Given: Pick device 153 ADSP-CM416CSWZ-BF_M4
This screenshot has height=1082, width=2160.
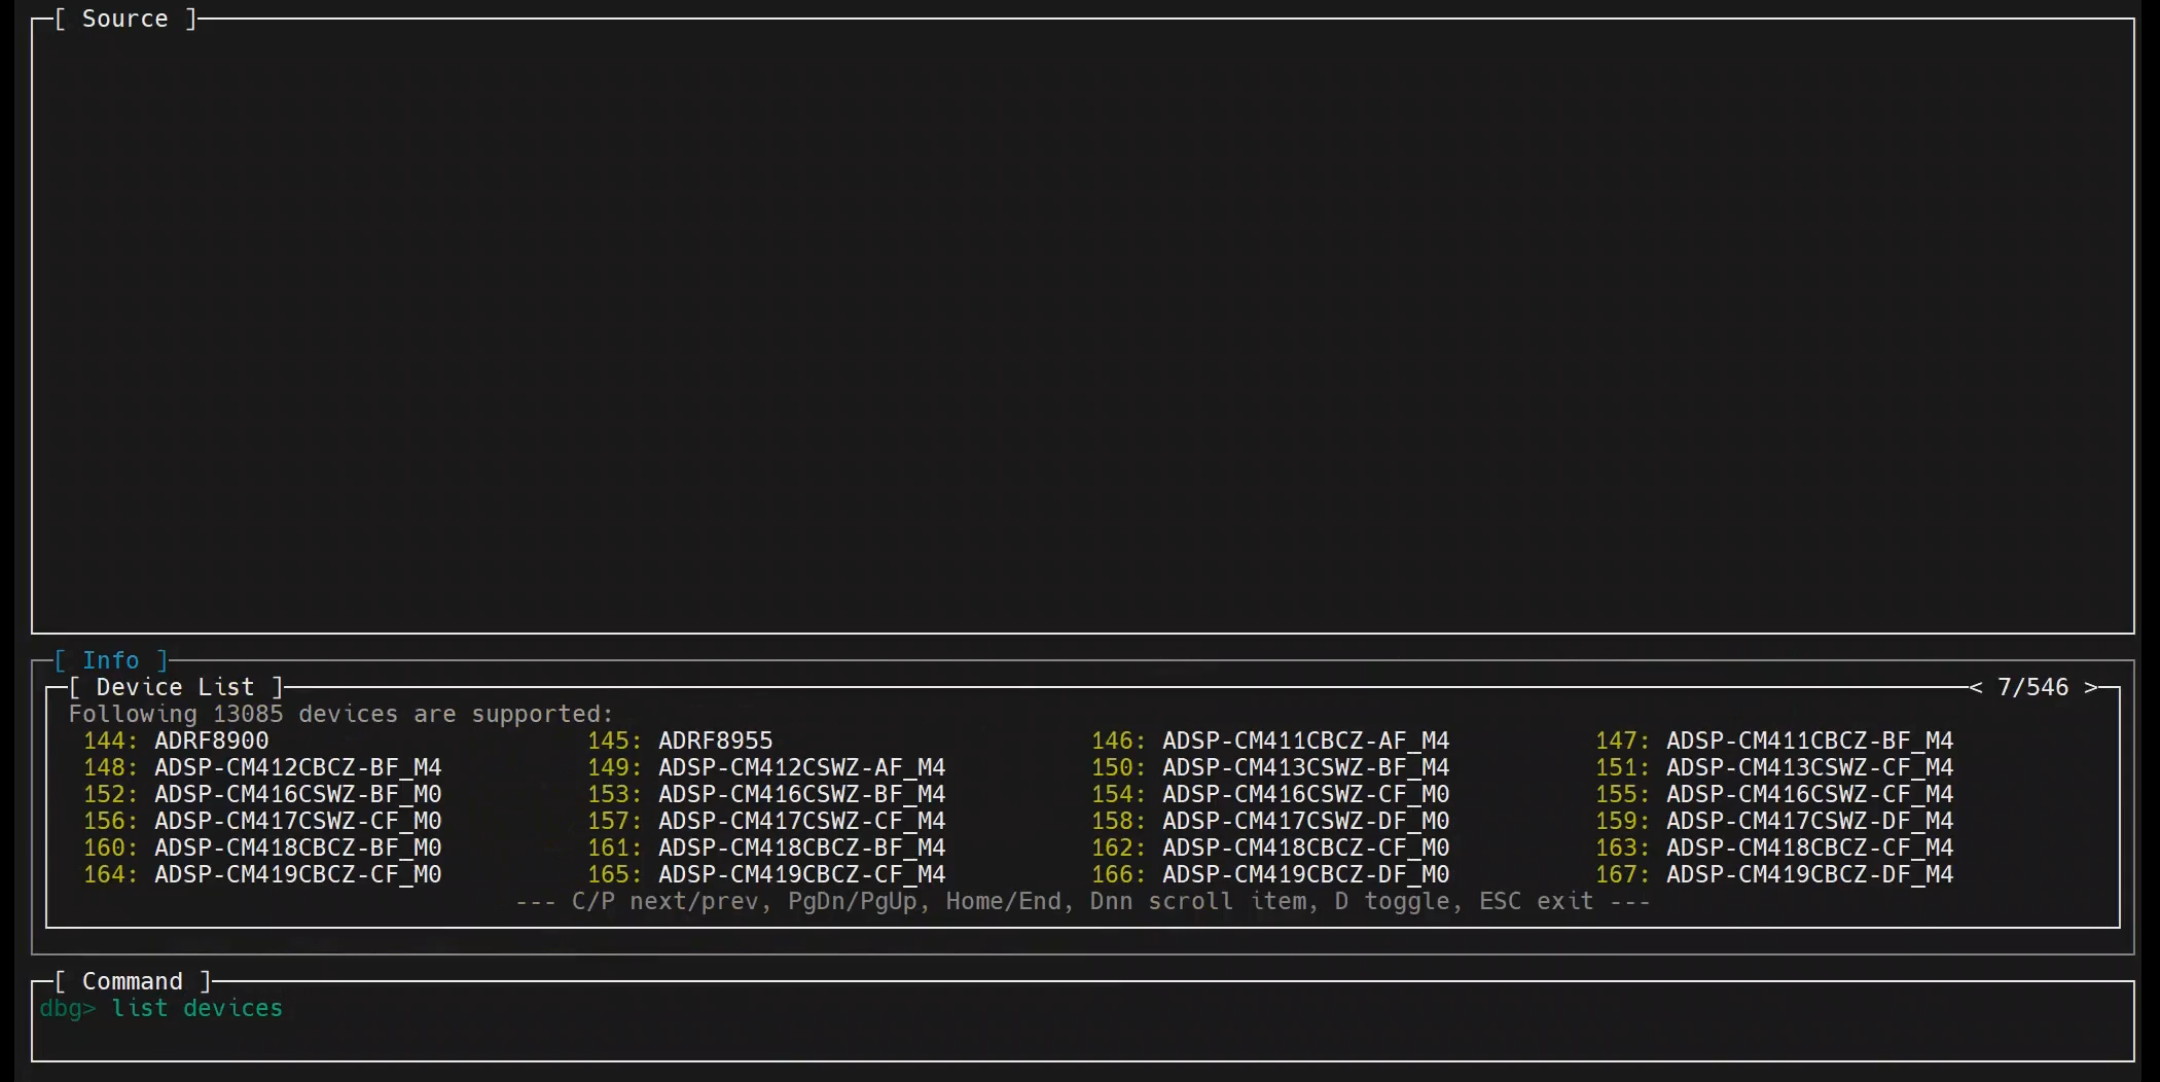Looking at the screenshot, I should click(801, 794).
